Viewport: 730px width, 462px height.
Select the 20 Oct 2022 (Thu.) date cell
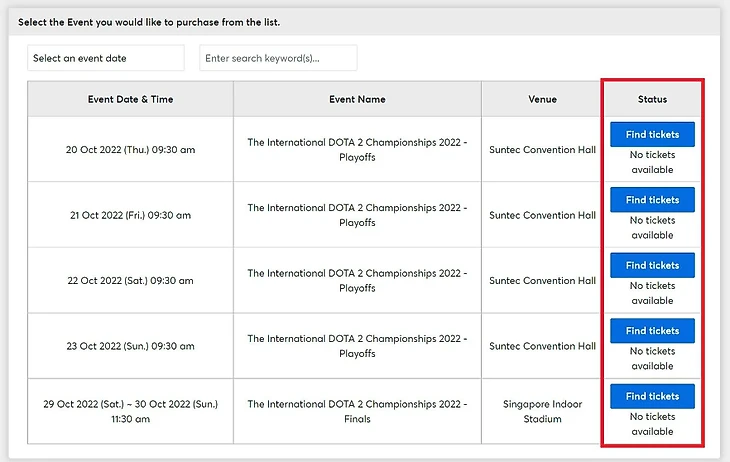(130, 150)
